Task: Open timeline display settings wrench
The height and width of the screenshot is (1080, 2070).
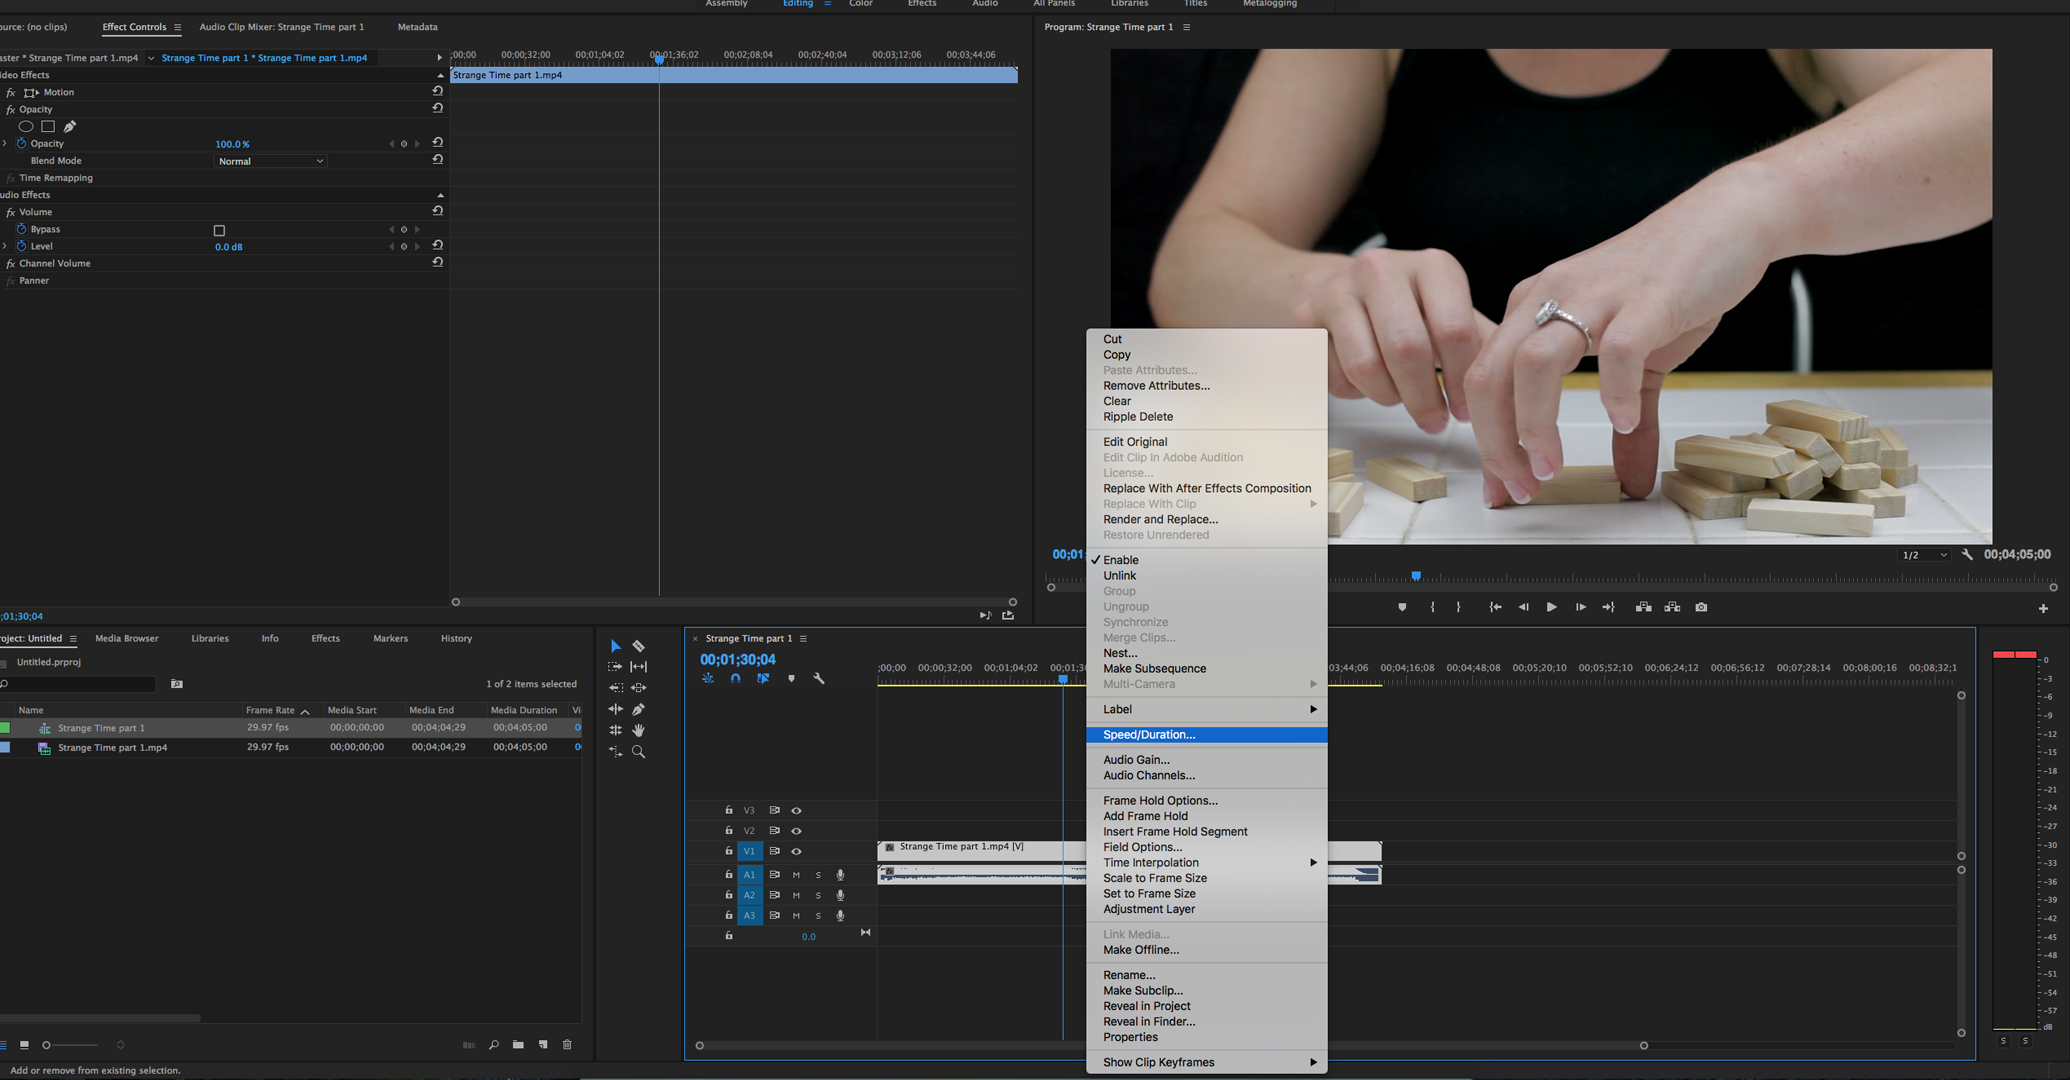Action: point(819,678)
